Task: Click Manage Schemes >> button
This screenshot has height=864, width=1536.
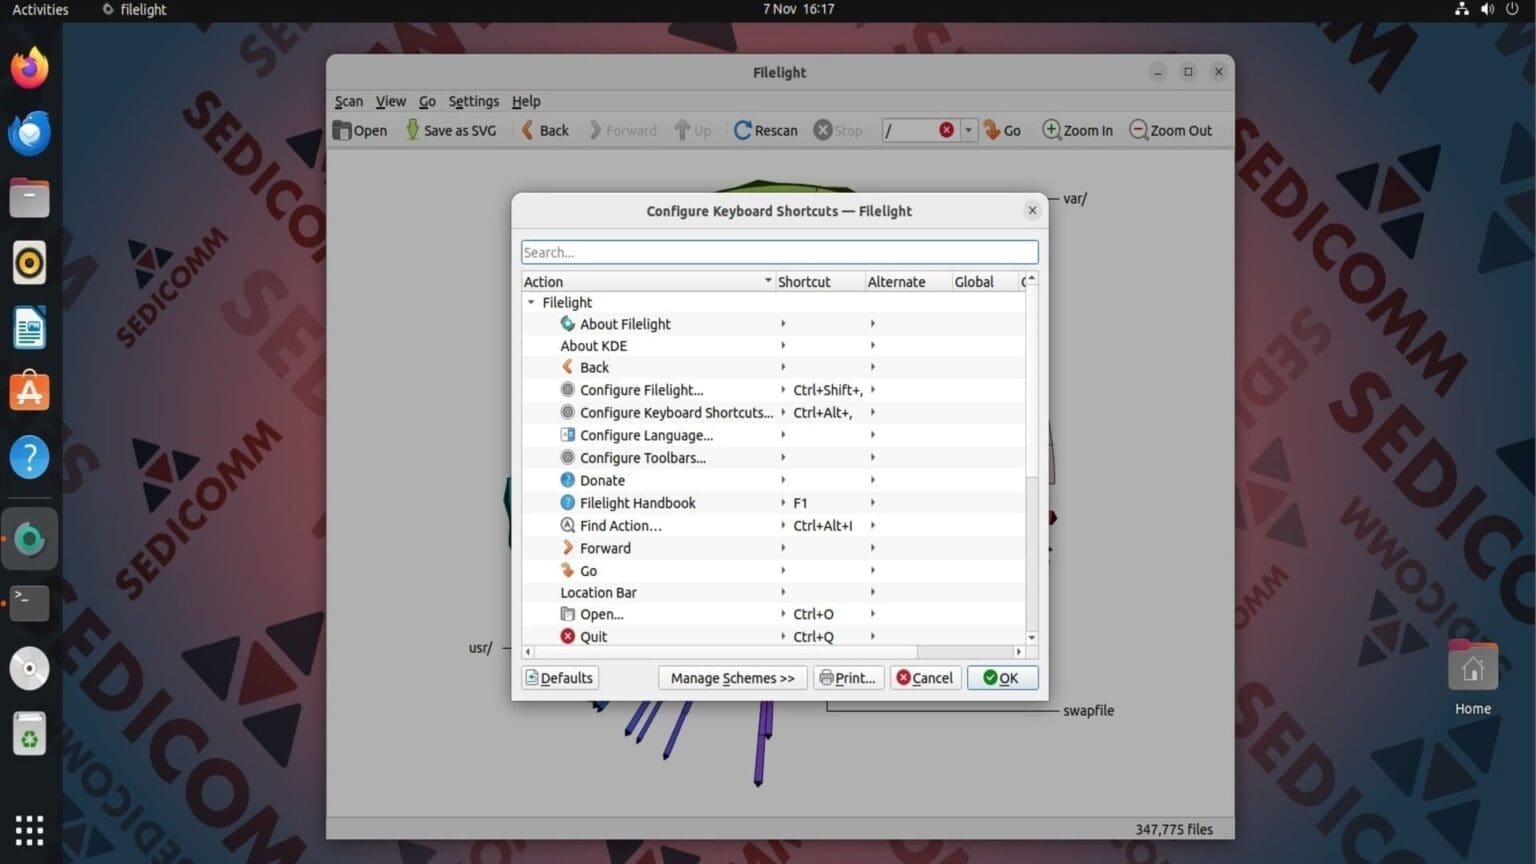Action: point(733,678)
